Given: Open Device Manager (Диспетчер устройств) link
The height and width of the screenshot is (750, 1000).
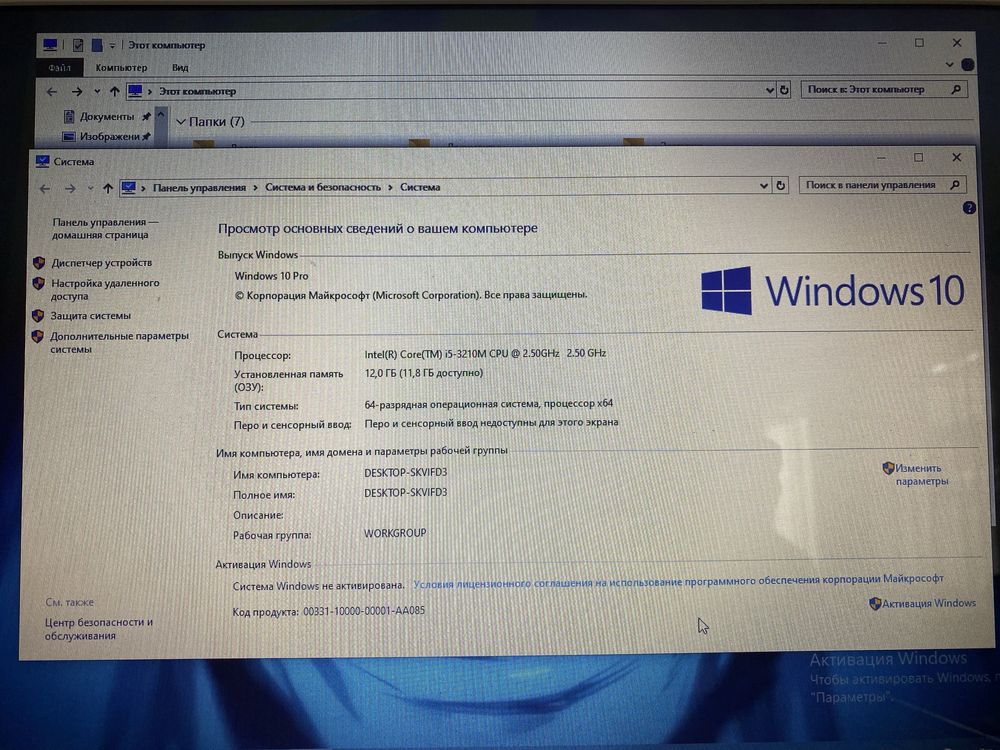Looking at the screenshot, I should click(x=101, y=263).
